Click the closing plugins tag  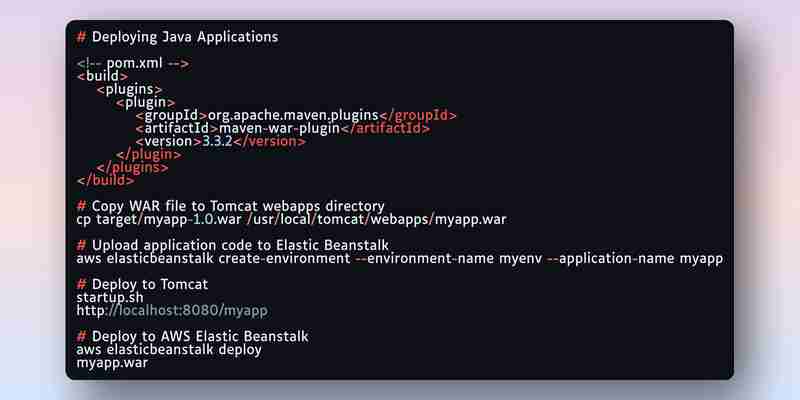click(x=133, y=167)
